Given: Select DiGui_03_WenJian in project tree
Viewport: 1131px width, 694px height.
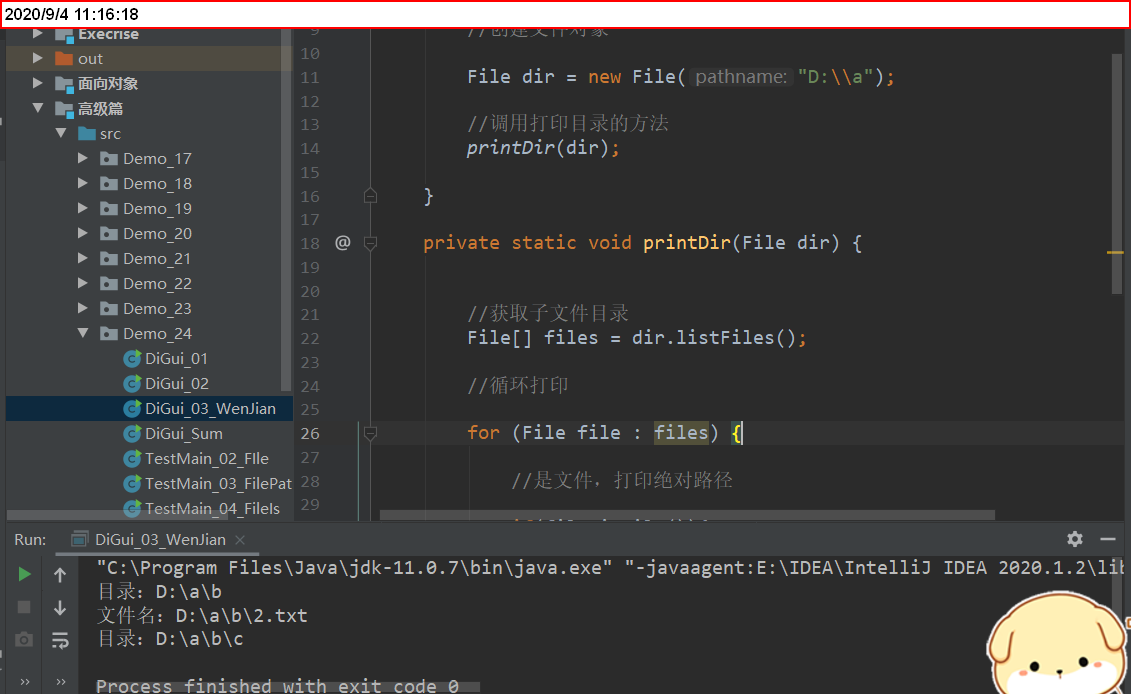Looking at the screenshot, I should [x=149, y=408].
